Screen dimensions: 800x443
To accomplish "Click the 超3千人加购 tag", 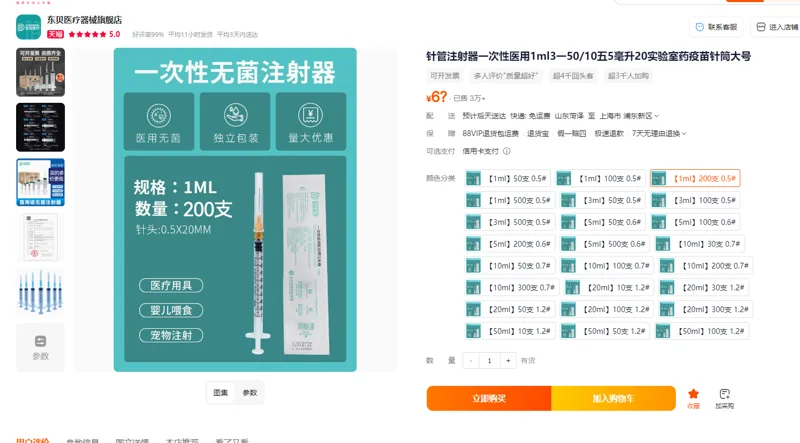I will 628,76.
